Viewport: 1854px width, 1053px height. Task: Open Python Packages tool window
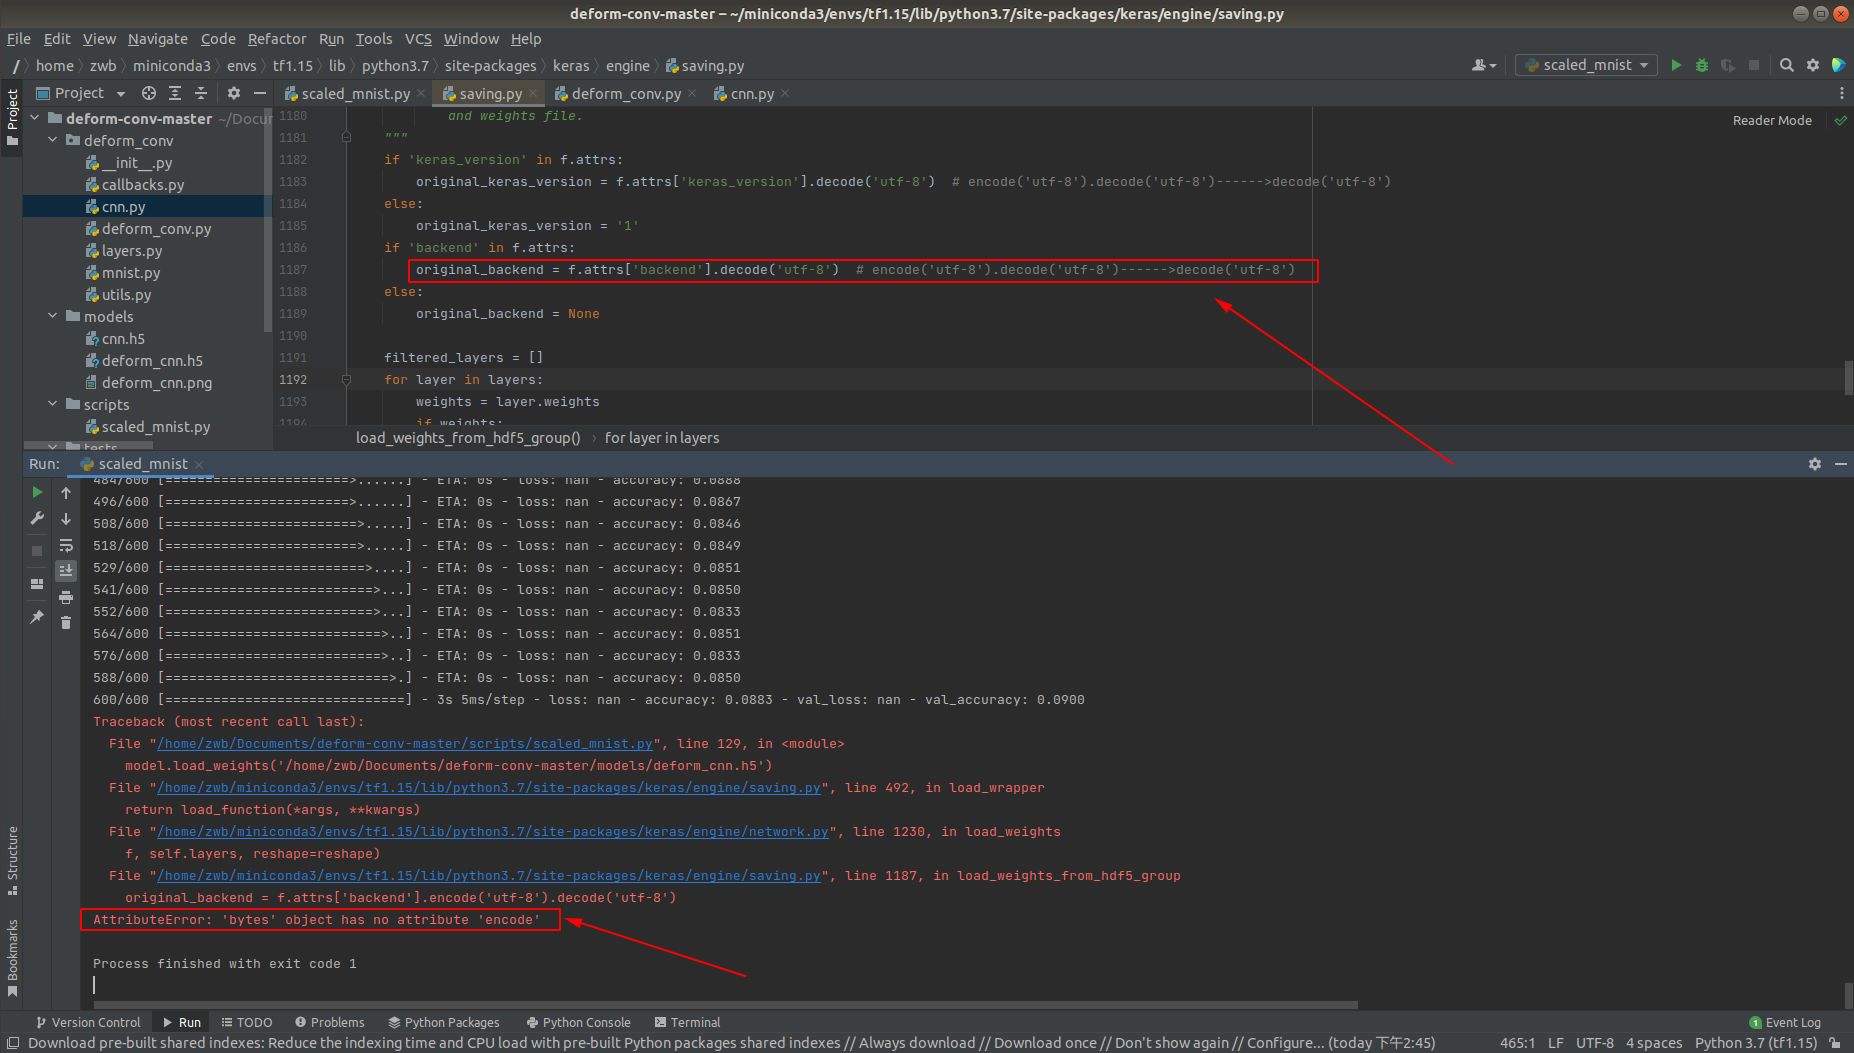coord(444,1022)
